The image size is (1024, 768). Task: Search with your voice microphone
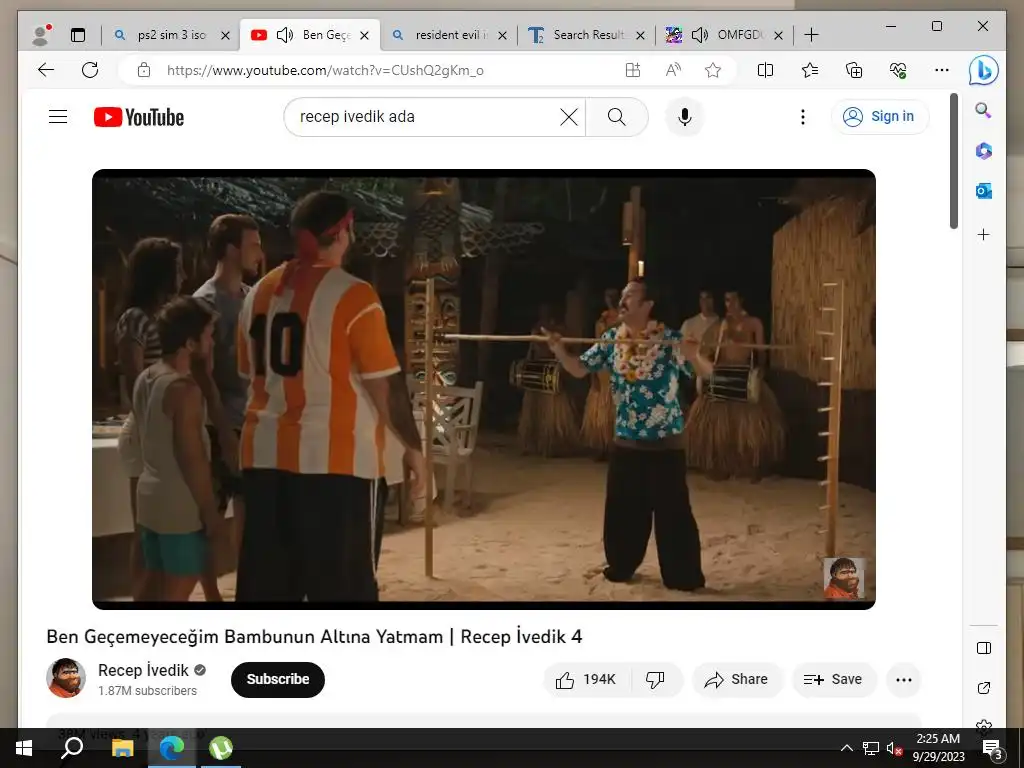click(x=684, y=117)
